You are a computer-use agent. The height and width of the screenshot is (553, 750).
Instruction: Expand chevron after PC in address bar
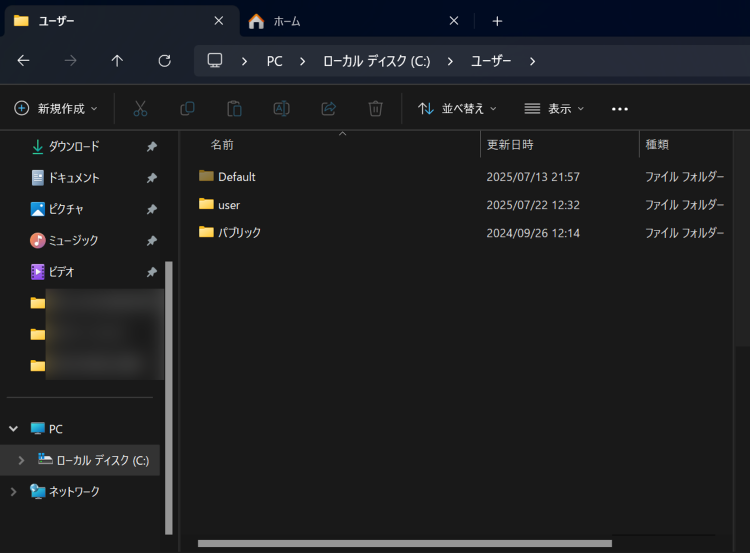(x=302, y=61)
